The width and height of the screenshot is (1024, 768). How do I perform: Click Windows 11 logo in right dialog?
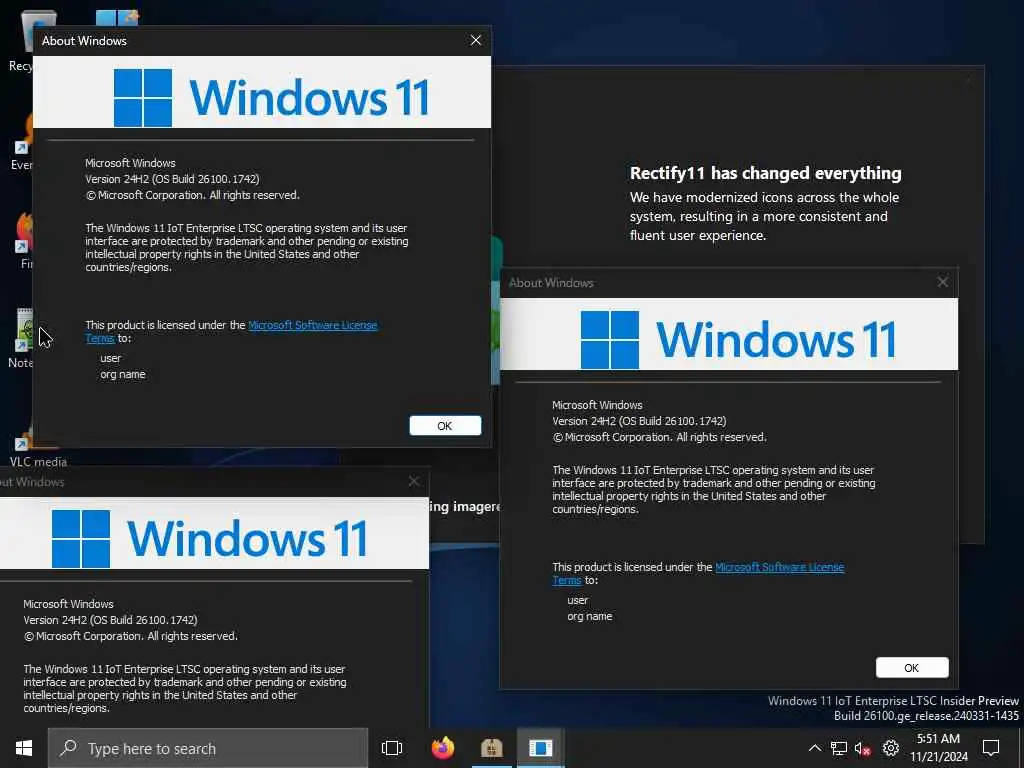tap(739, 340)
